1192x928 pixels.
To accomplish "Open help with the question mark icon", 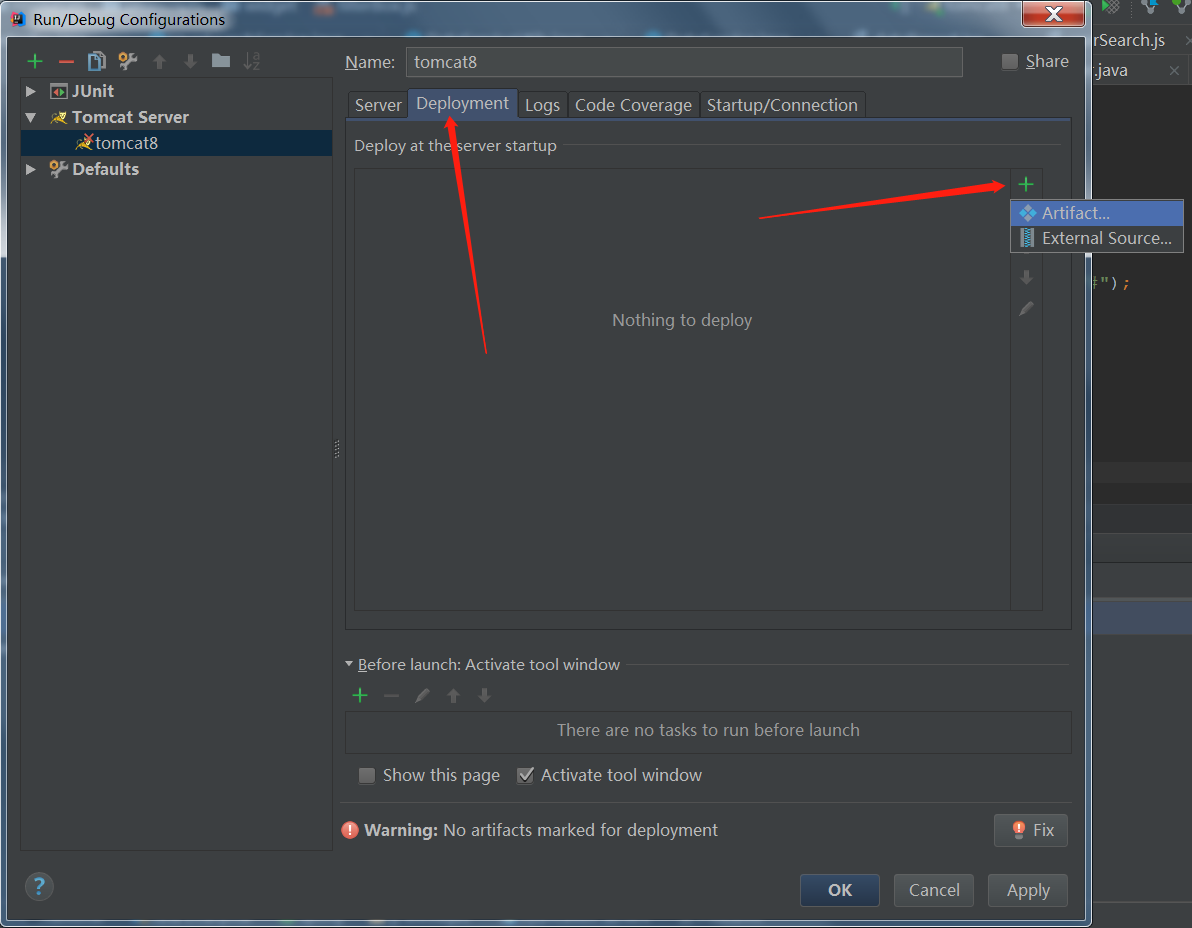I will tap(40, 886).
